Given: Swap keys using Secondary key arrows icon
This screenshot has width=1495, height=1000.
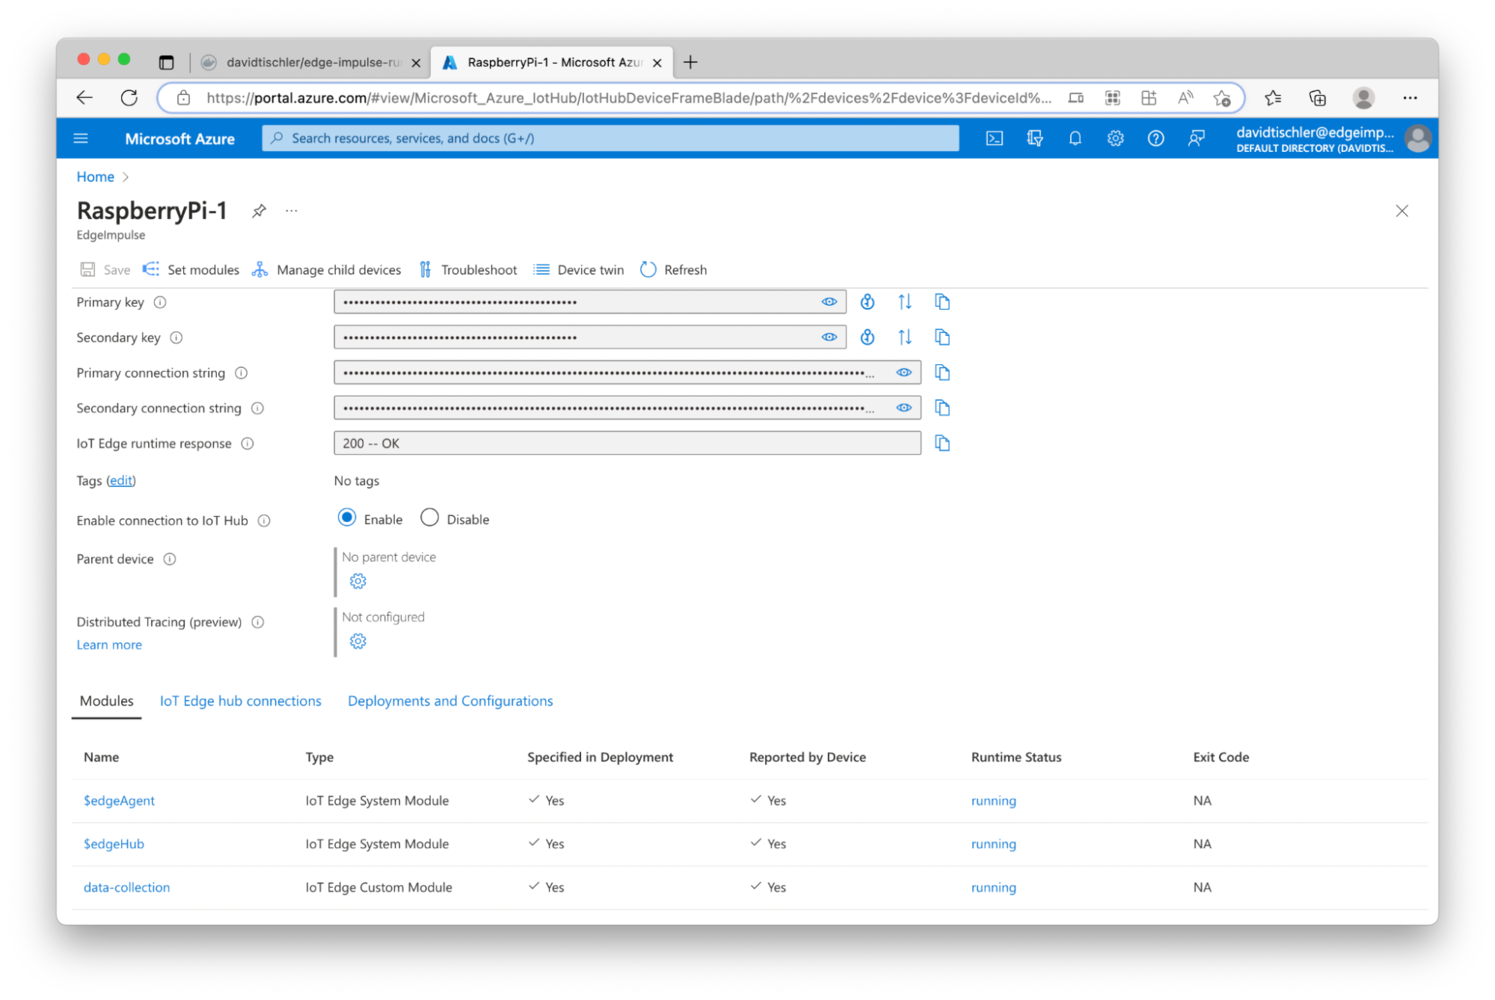Looking at the screenshot, I should [905, 337].
